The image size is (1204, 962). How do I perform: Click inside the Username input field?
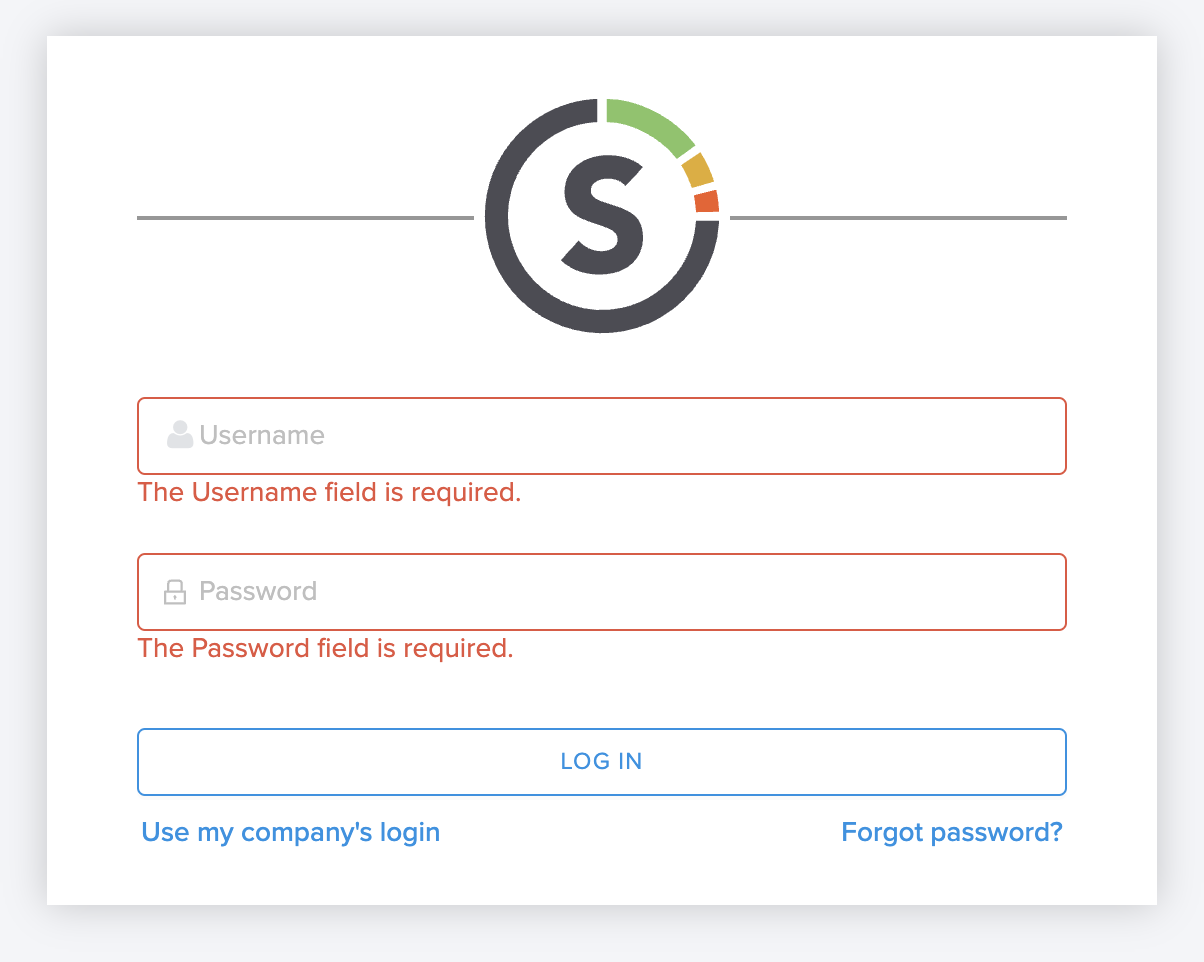tap(600, 435)
